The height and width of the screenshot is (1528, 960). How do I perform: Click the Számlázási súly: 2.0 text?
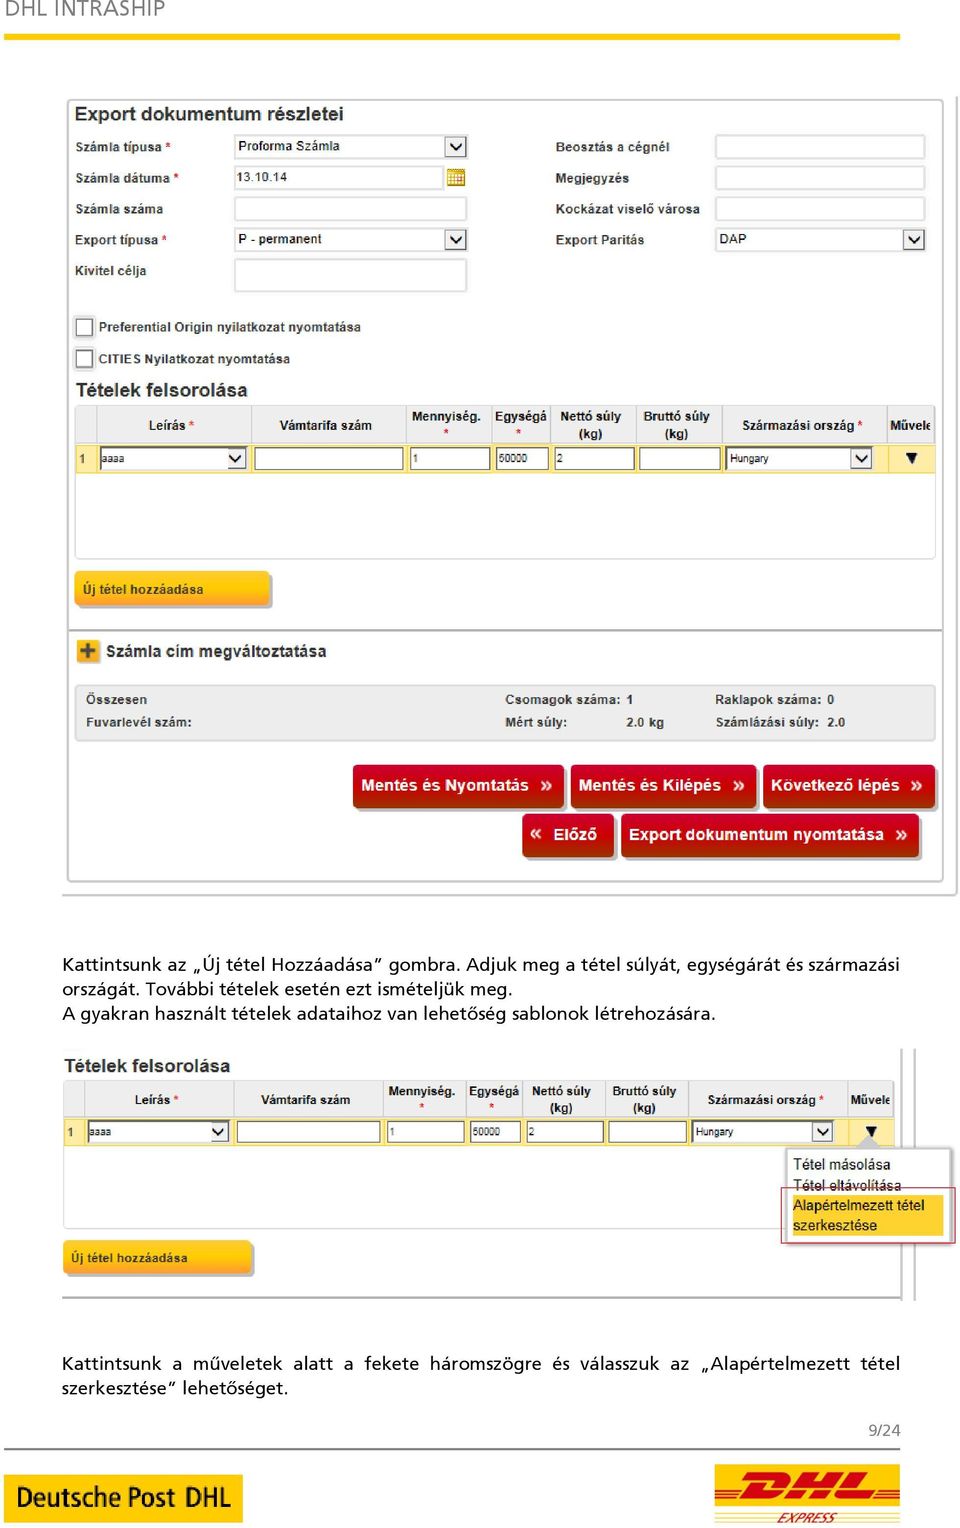click(780, 722)
